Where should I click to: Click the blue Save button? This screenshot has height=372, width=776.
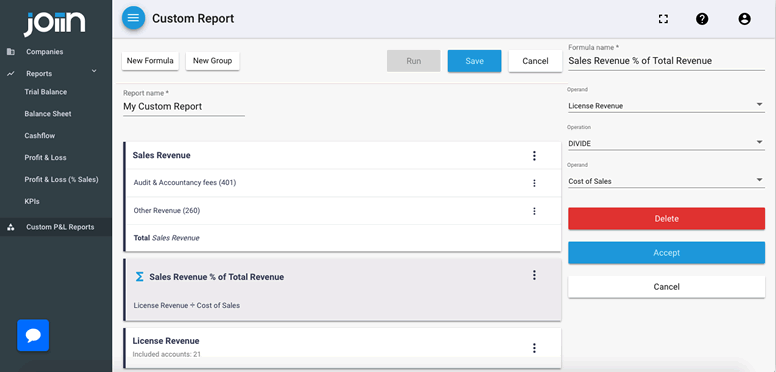tap(474, 61)
